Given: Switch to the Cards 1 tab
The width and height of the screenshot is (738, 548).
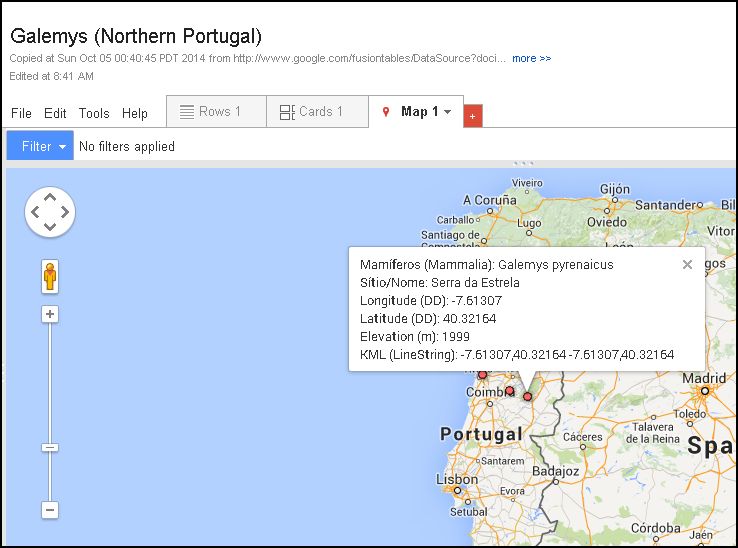Looking at the screenshot, I should 317,112.
